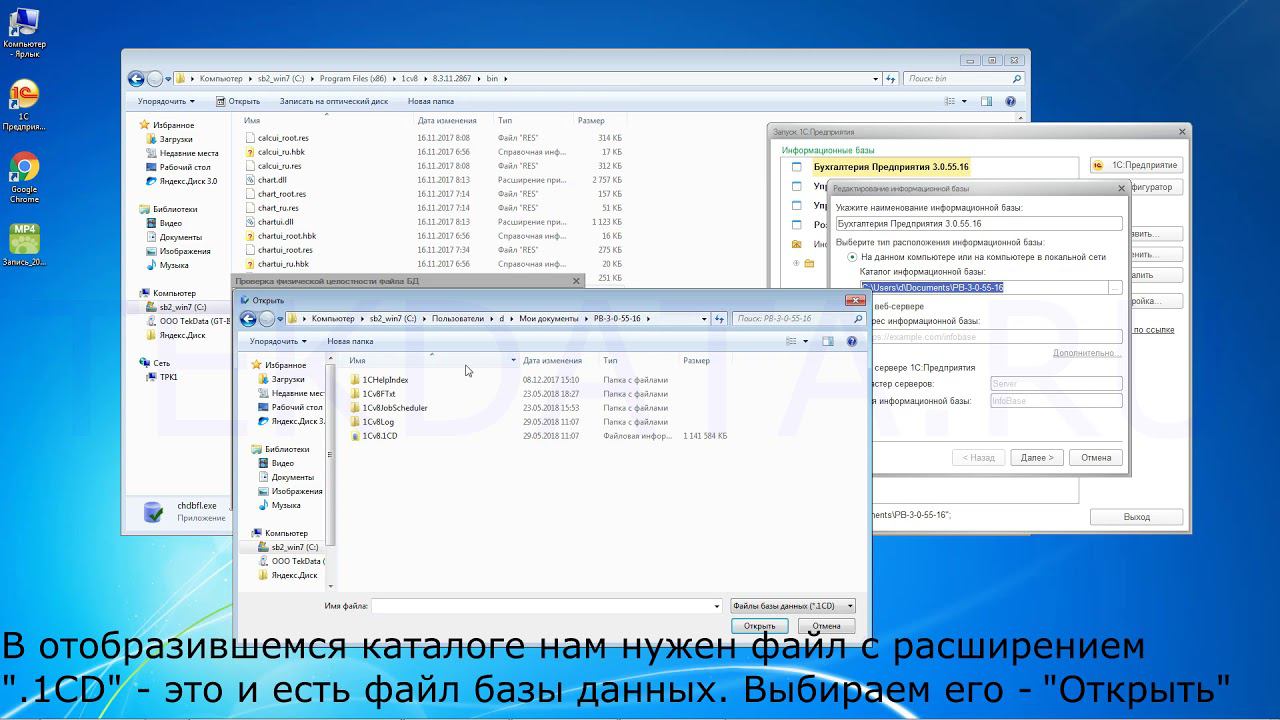The width and height of the screenshot is (1280, 720).
Task: Open the 1CHelpIndex folder in dialog
Action: click(x=385, y=380)
